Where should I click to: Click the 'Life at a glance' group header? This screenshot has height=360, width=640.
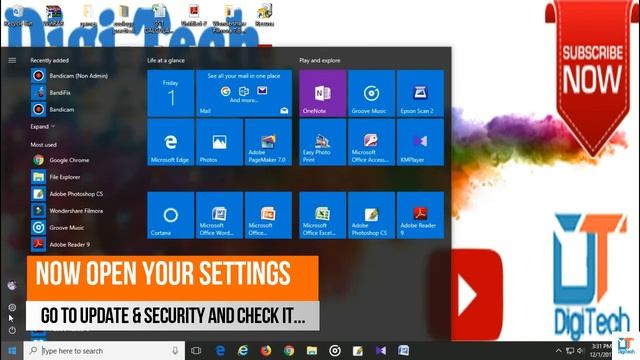point(166,60)
